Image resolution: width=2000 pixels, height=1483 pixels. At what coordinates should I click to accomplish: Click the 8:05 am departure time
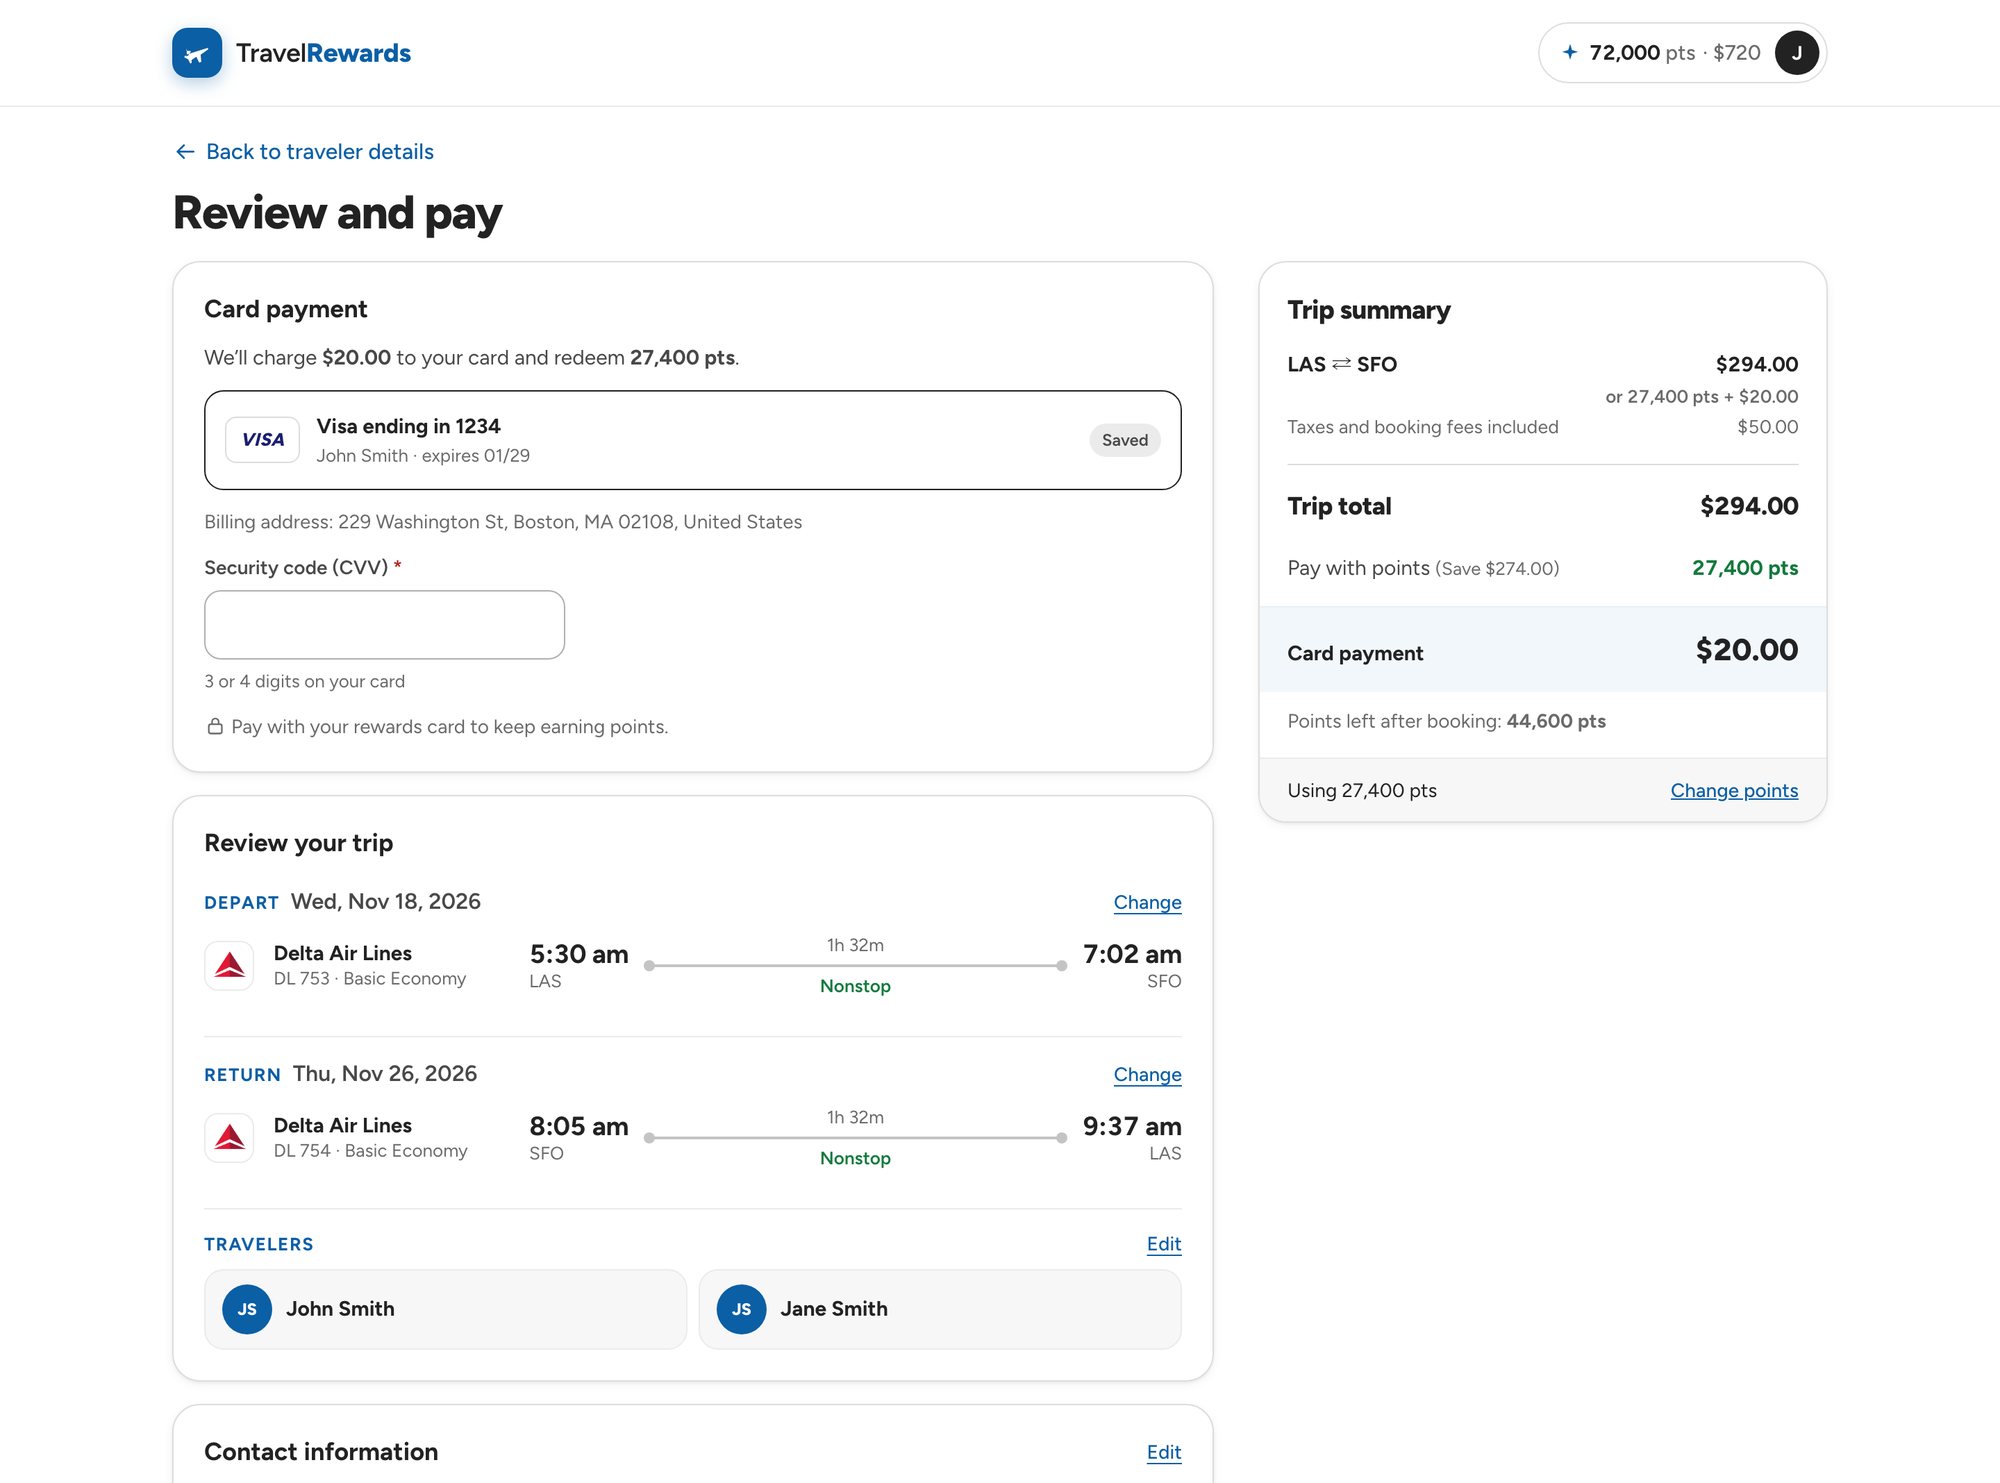tap(579, 1126)
